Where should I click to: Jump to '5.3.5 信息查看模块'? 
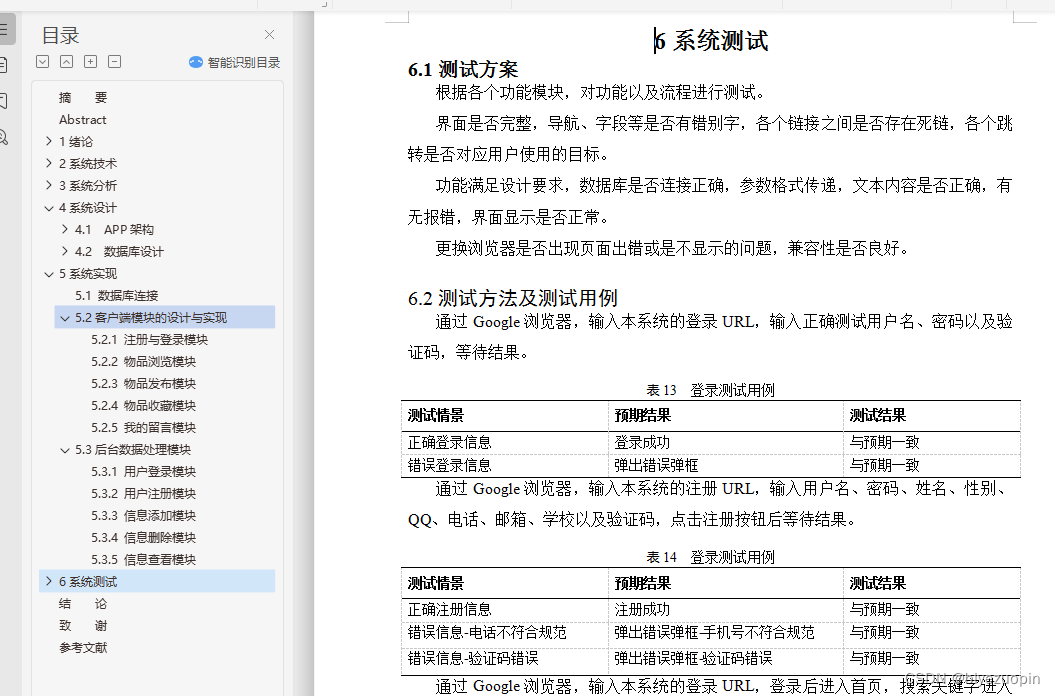coord(143,559)
